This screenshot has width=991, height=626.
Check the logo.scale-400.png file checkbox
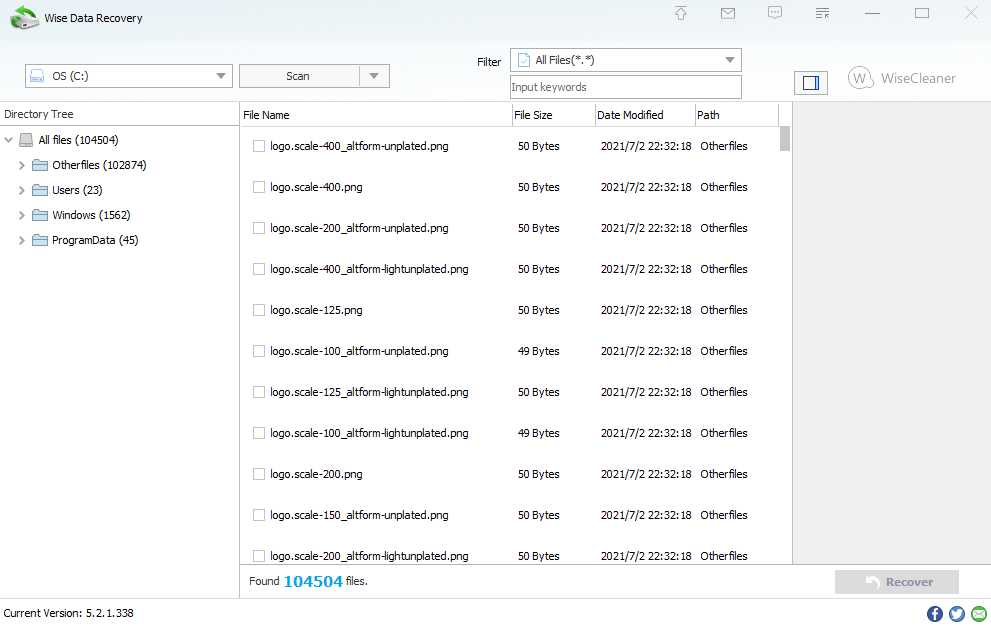click(258, 187)
